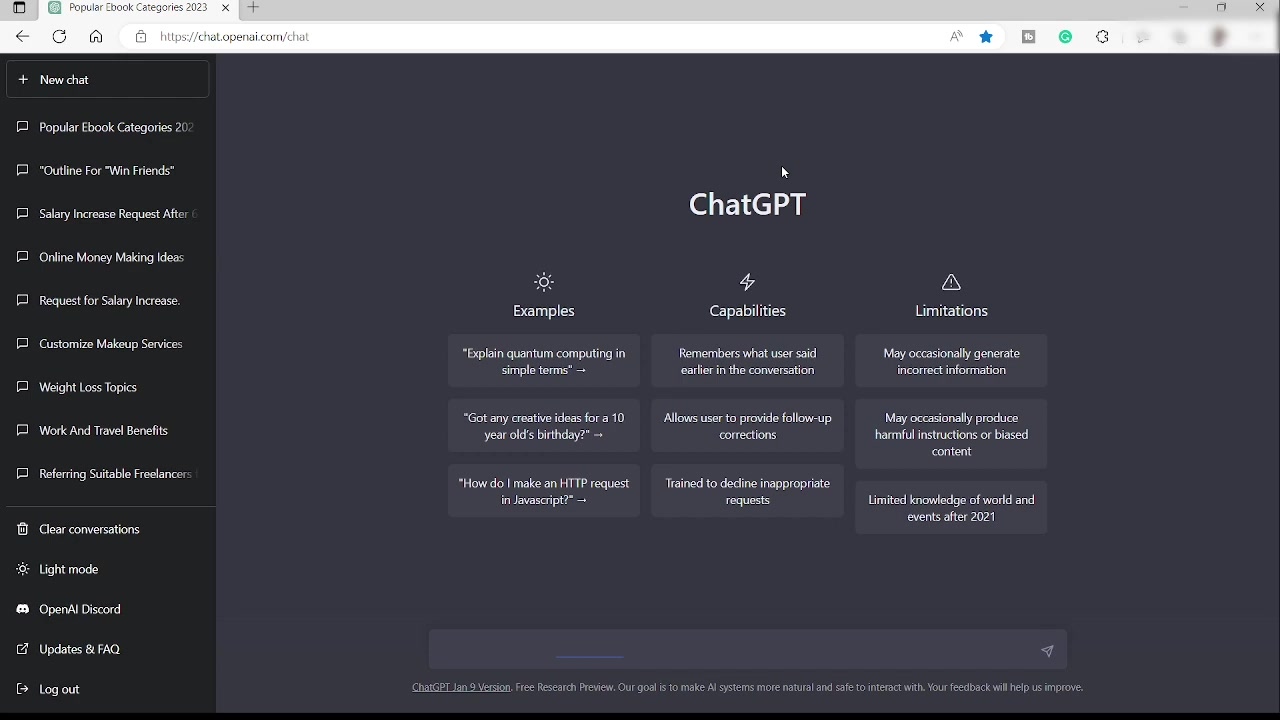This screenshot has width=1280, height=720.
Task: Click "May occasionally produce harmful instructions" card
Action: (951, 434)
